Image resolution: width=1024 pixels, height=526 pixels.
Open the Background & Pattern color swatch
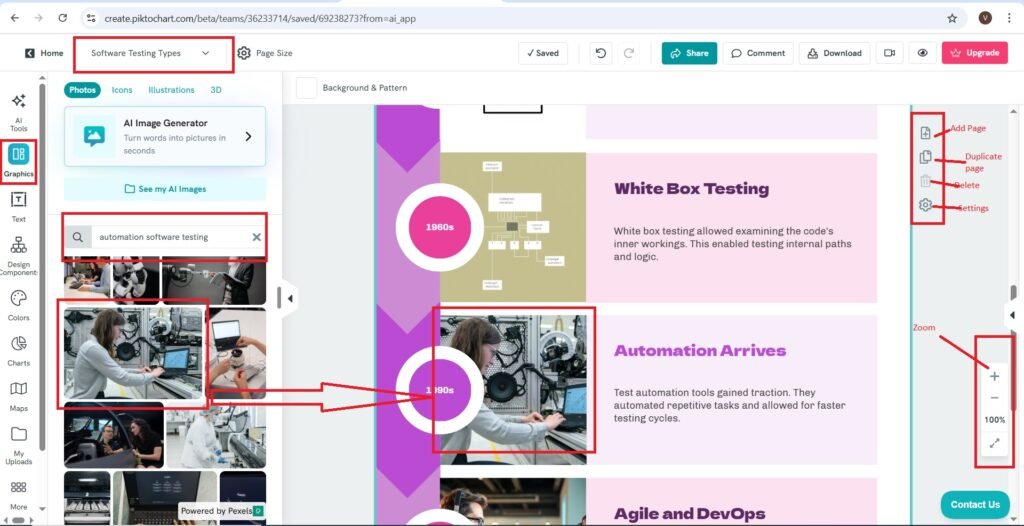[x=306, y=88]
